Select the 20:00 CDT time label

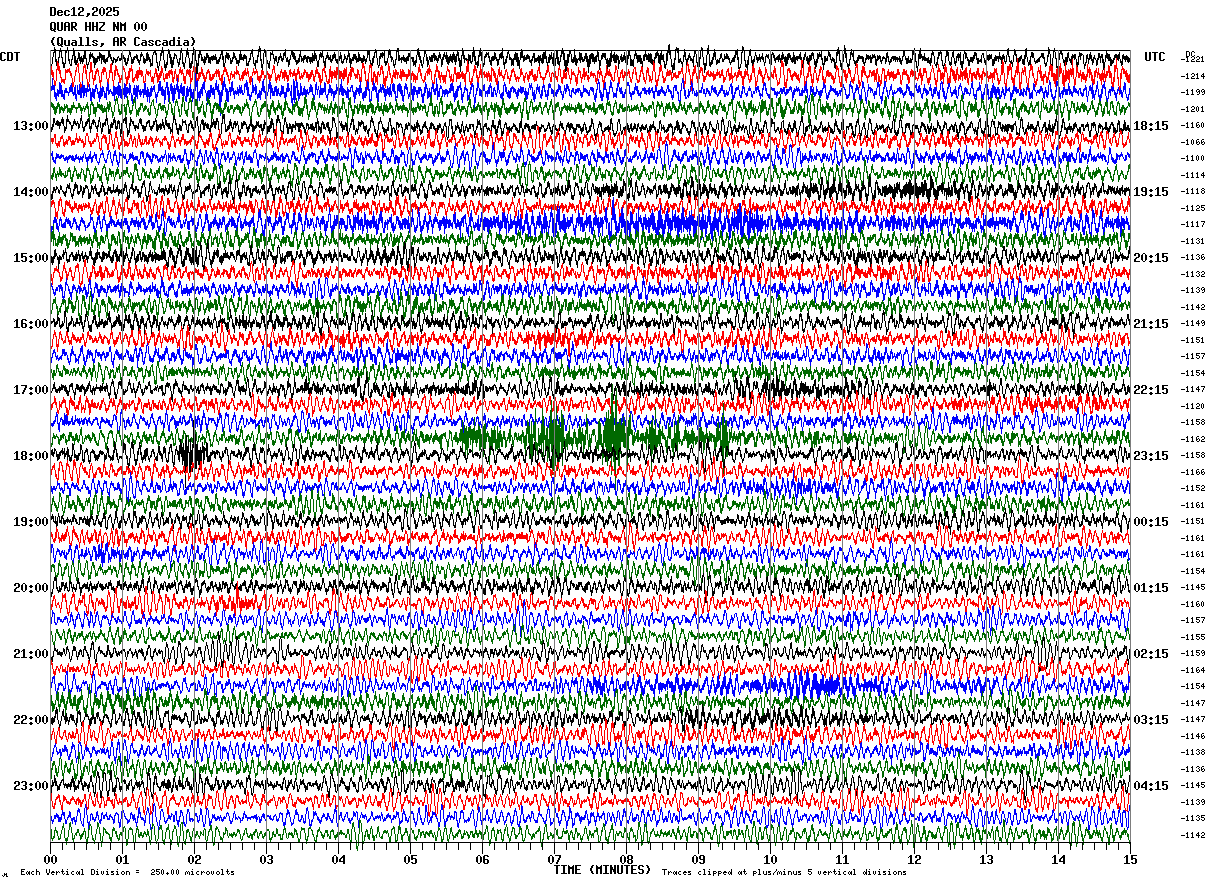[x=30, y=588]
